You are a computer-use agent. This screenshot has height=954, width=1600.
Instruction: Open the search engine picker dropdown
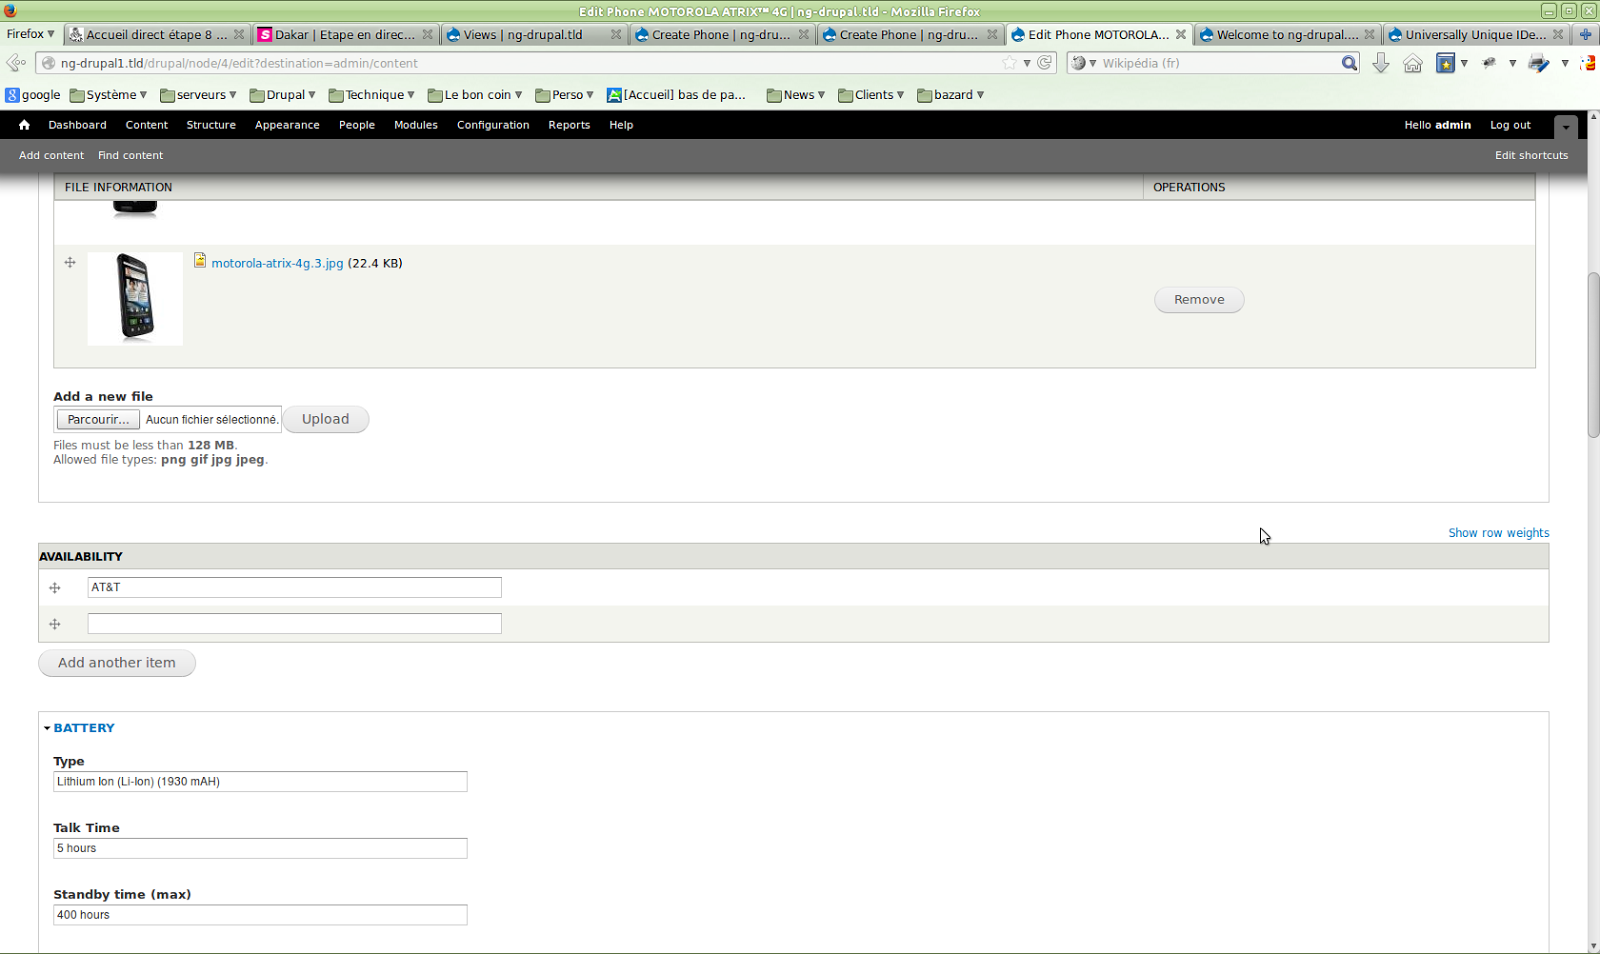click(x=1084, y=63)
